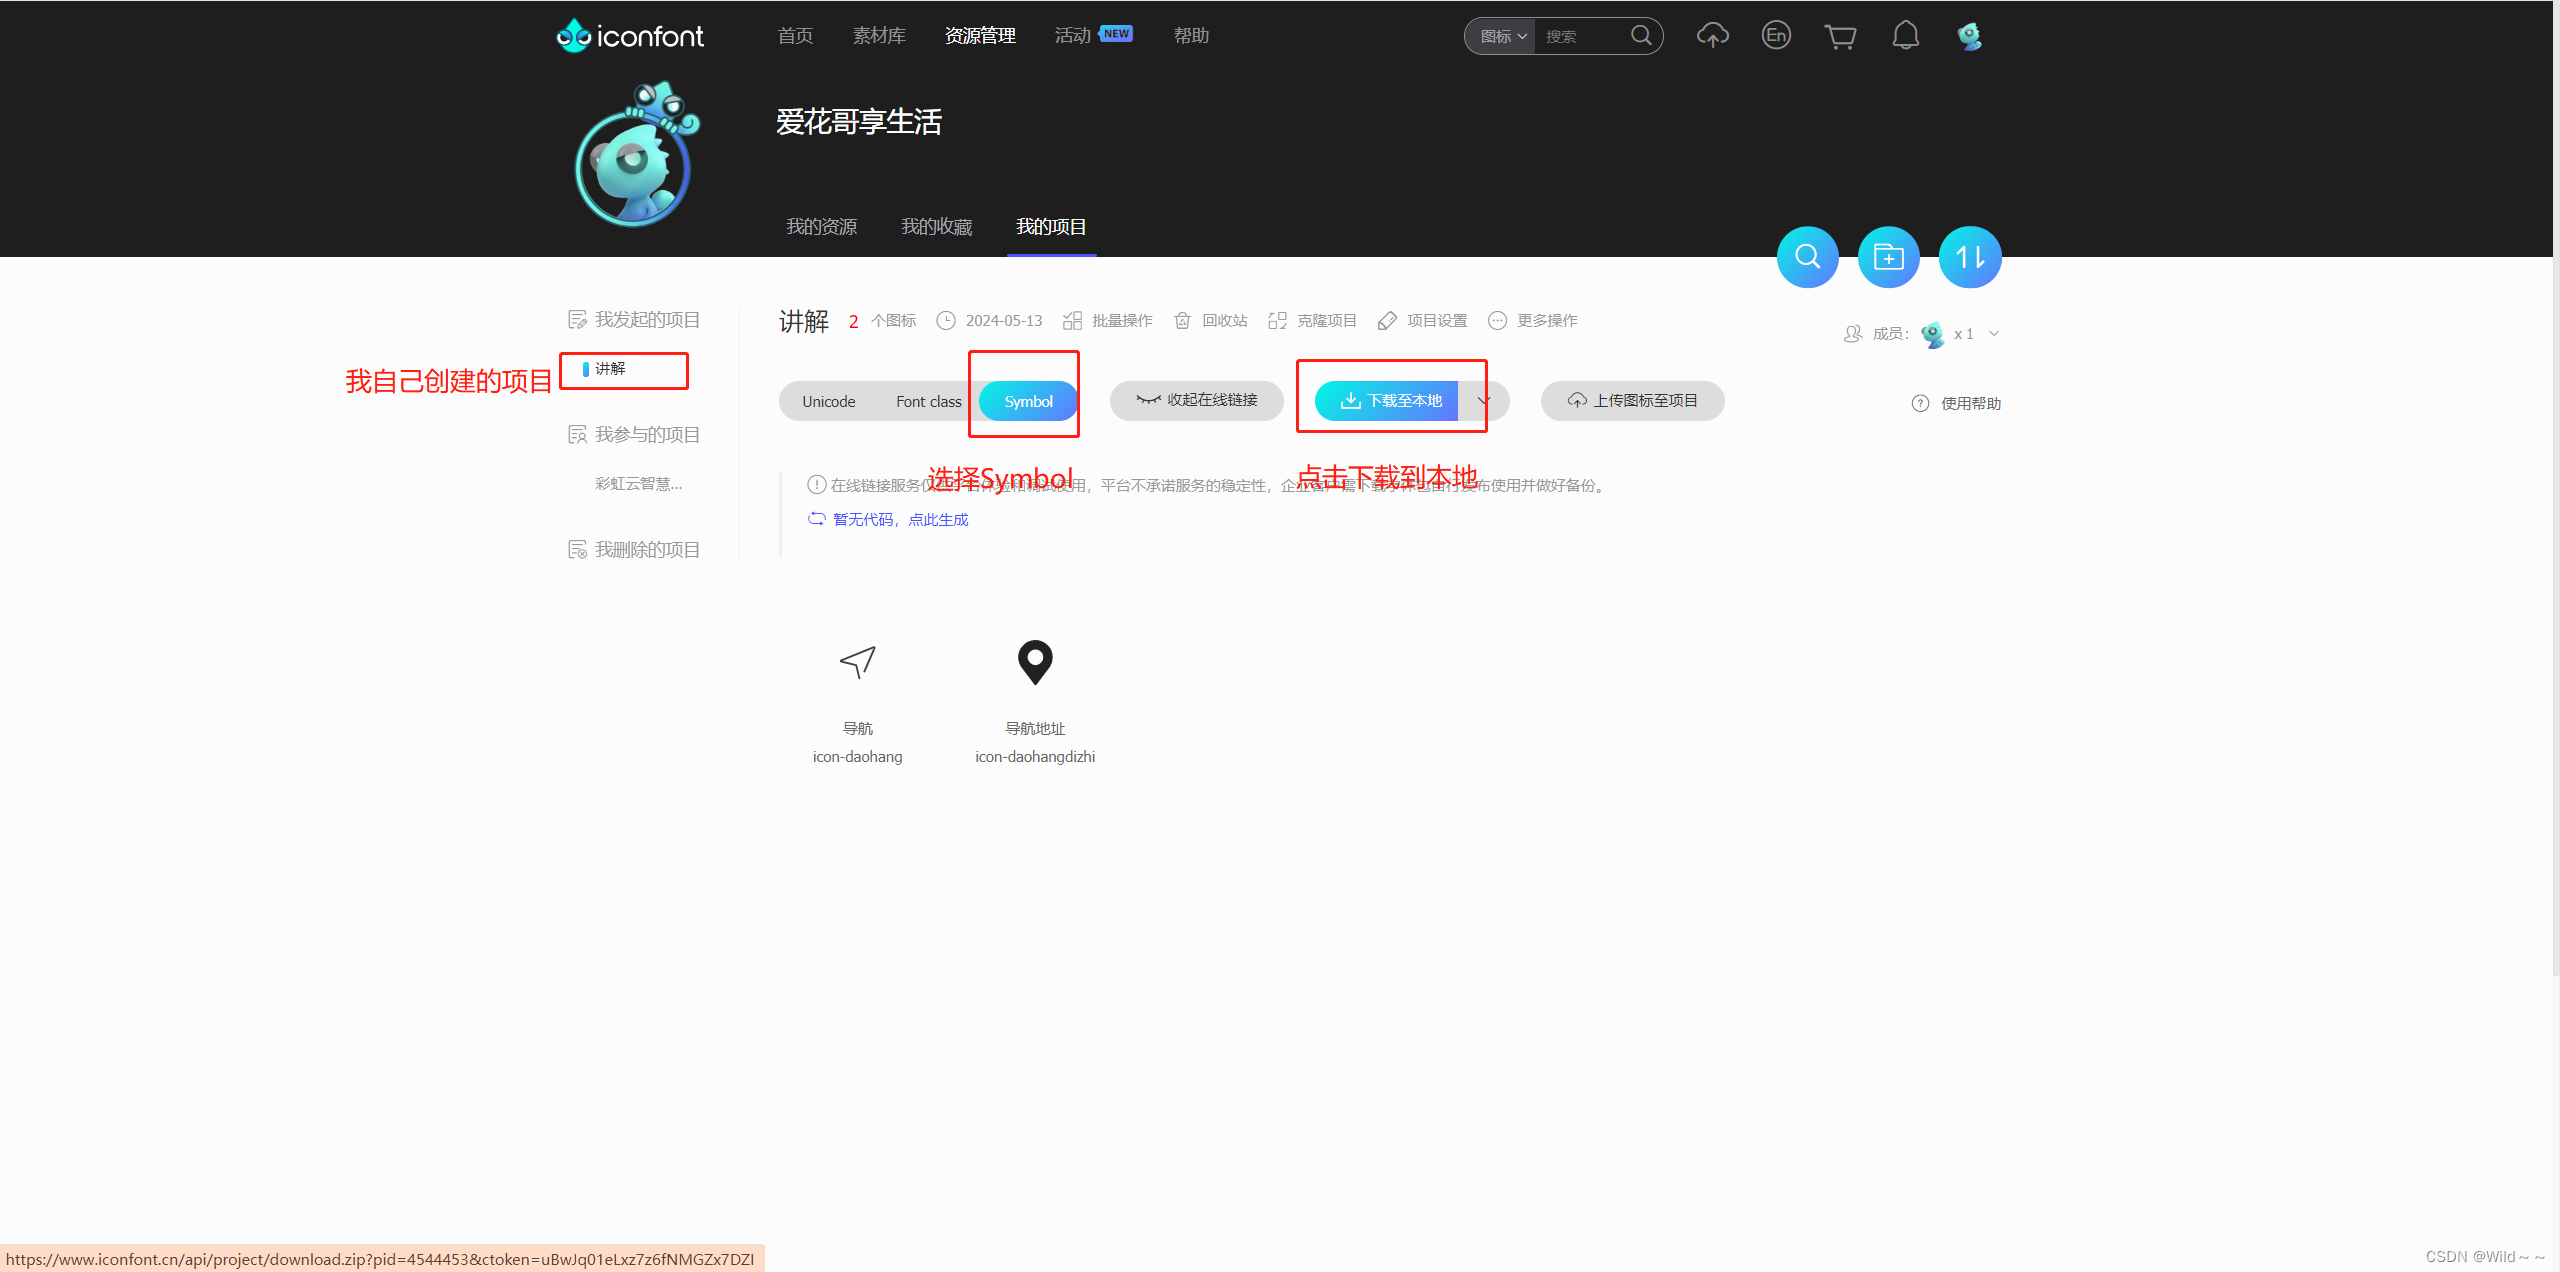Expand the members list chevron
The height and width of the screenshot is (1272, 2560).
click(1994, 334)
